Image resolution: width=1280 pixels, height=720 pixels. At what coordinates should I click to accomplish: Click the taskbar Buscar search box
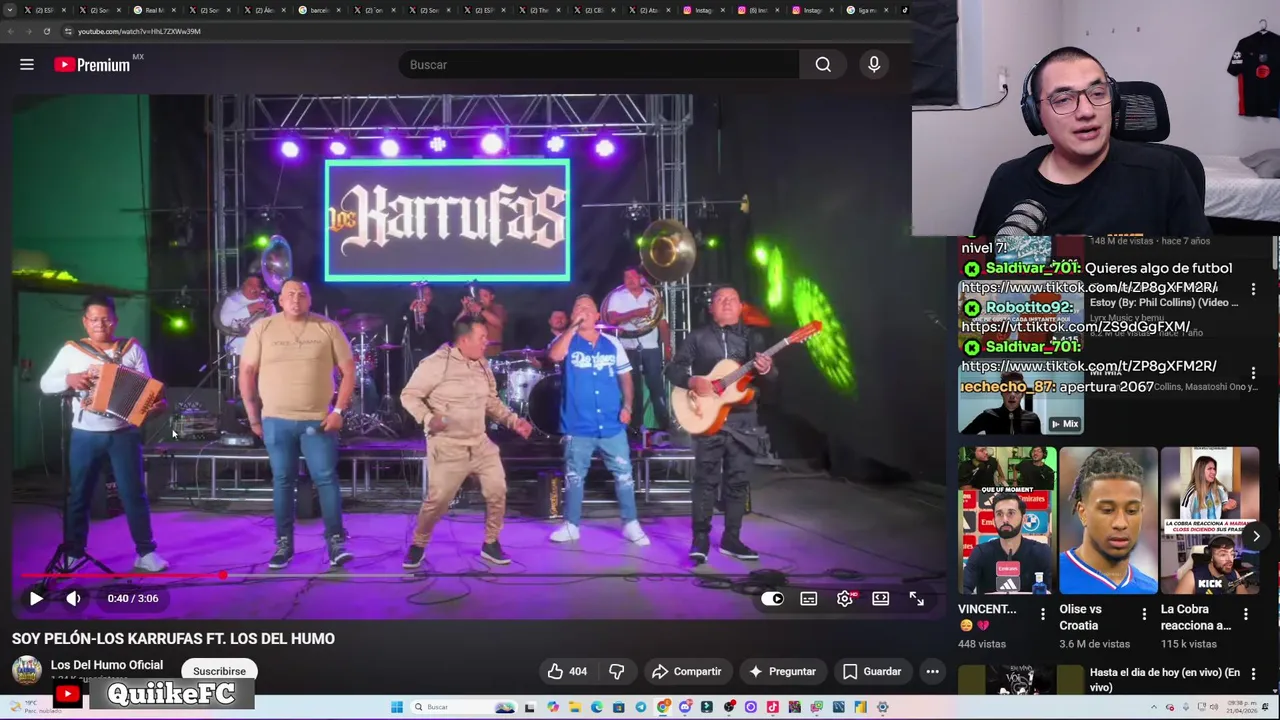(462, 707)
